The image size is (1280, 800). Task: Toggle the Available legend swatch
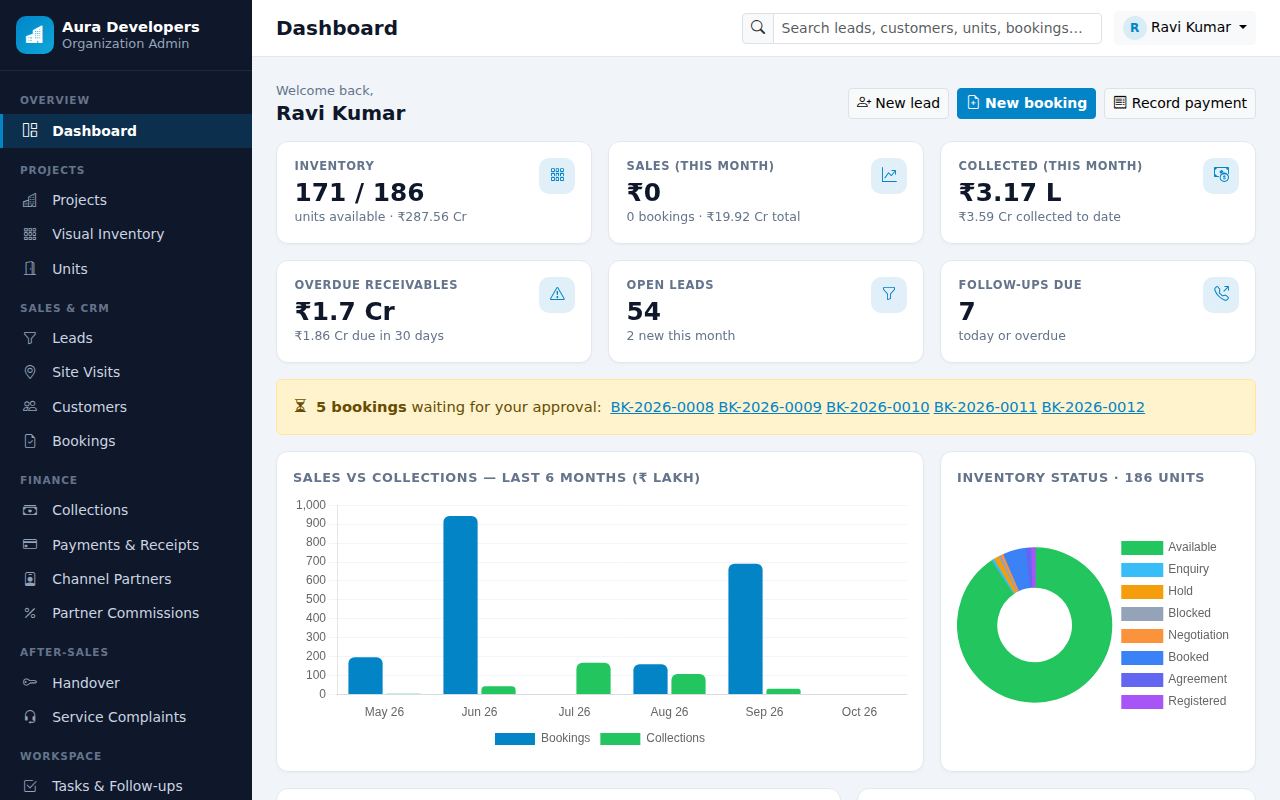click(1142, 547)
